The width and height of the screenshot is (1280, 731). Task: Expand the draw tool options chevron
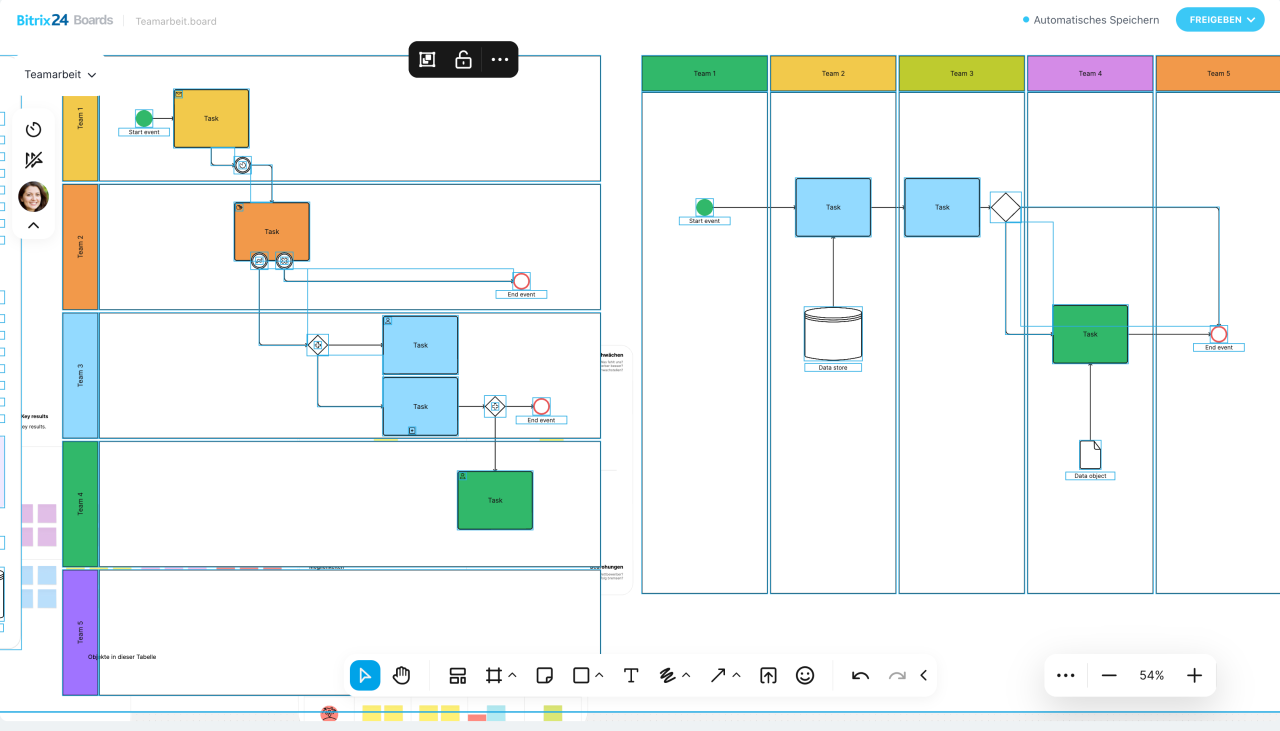click(686, 675)
